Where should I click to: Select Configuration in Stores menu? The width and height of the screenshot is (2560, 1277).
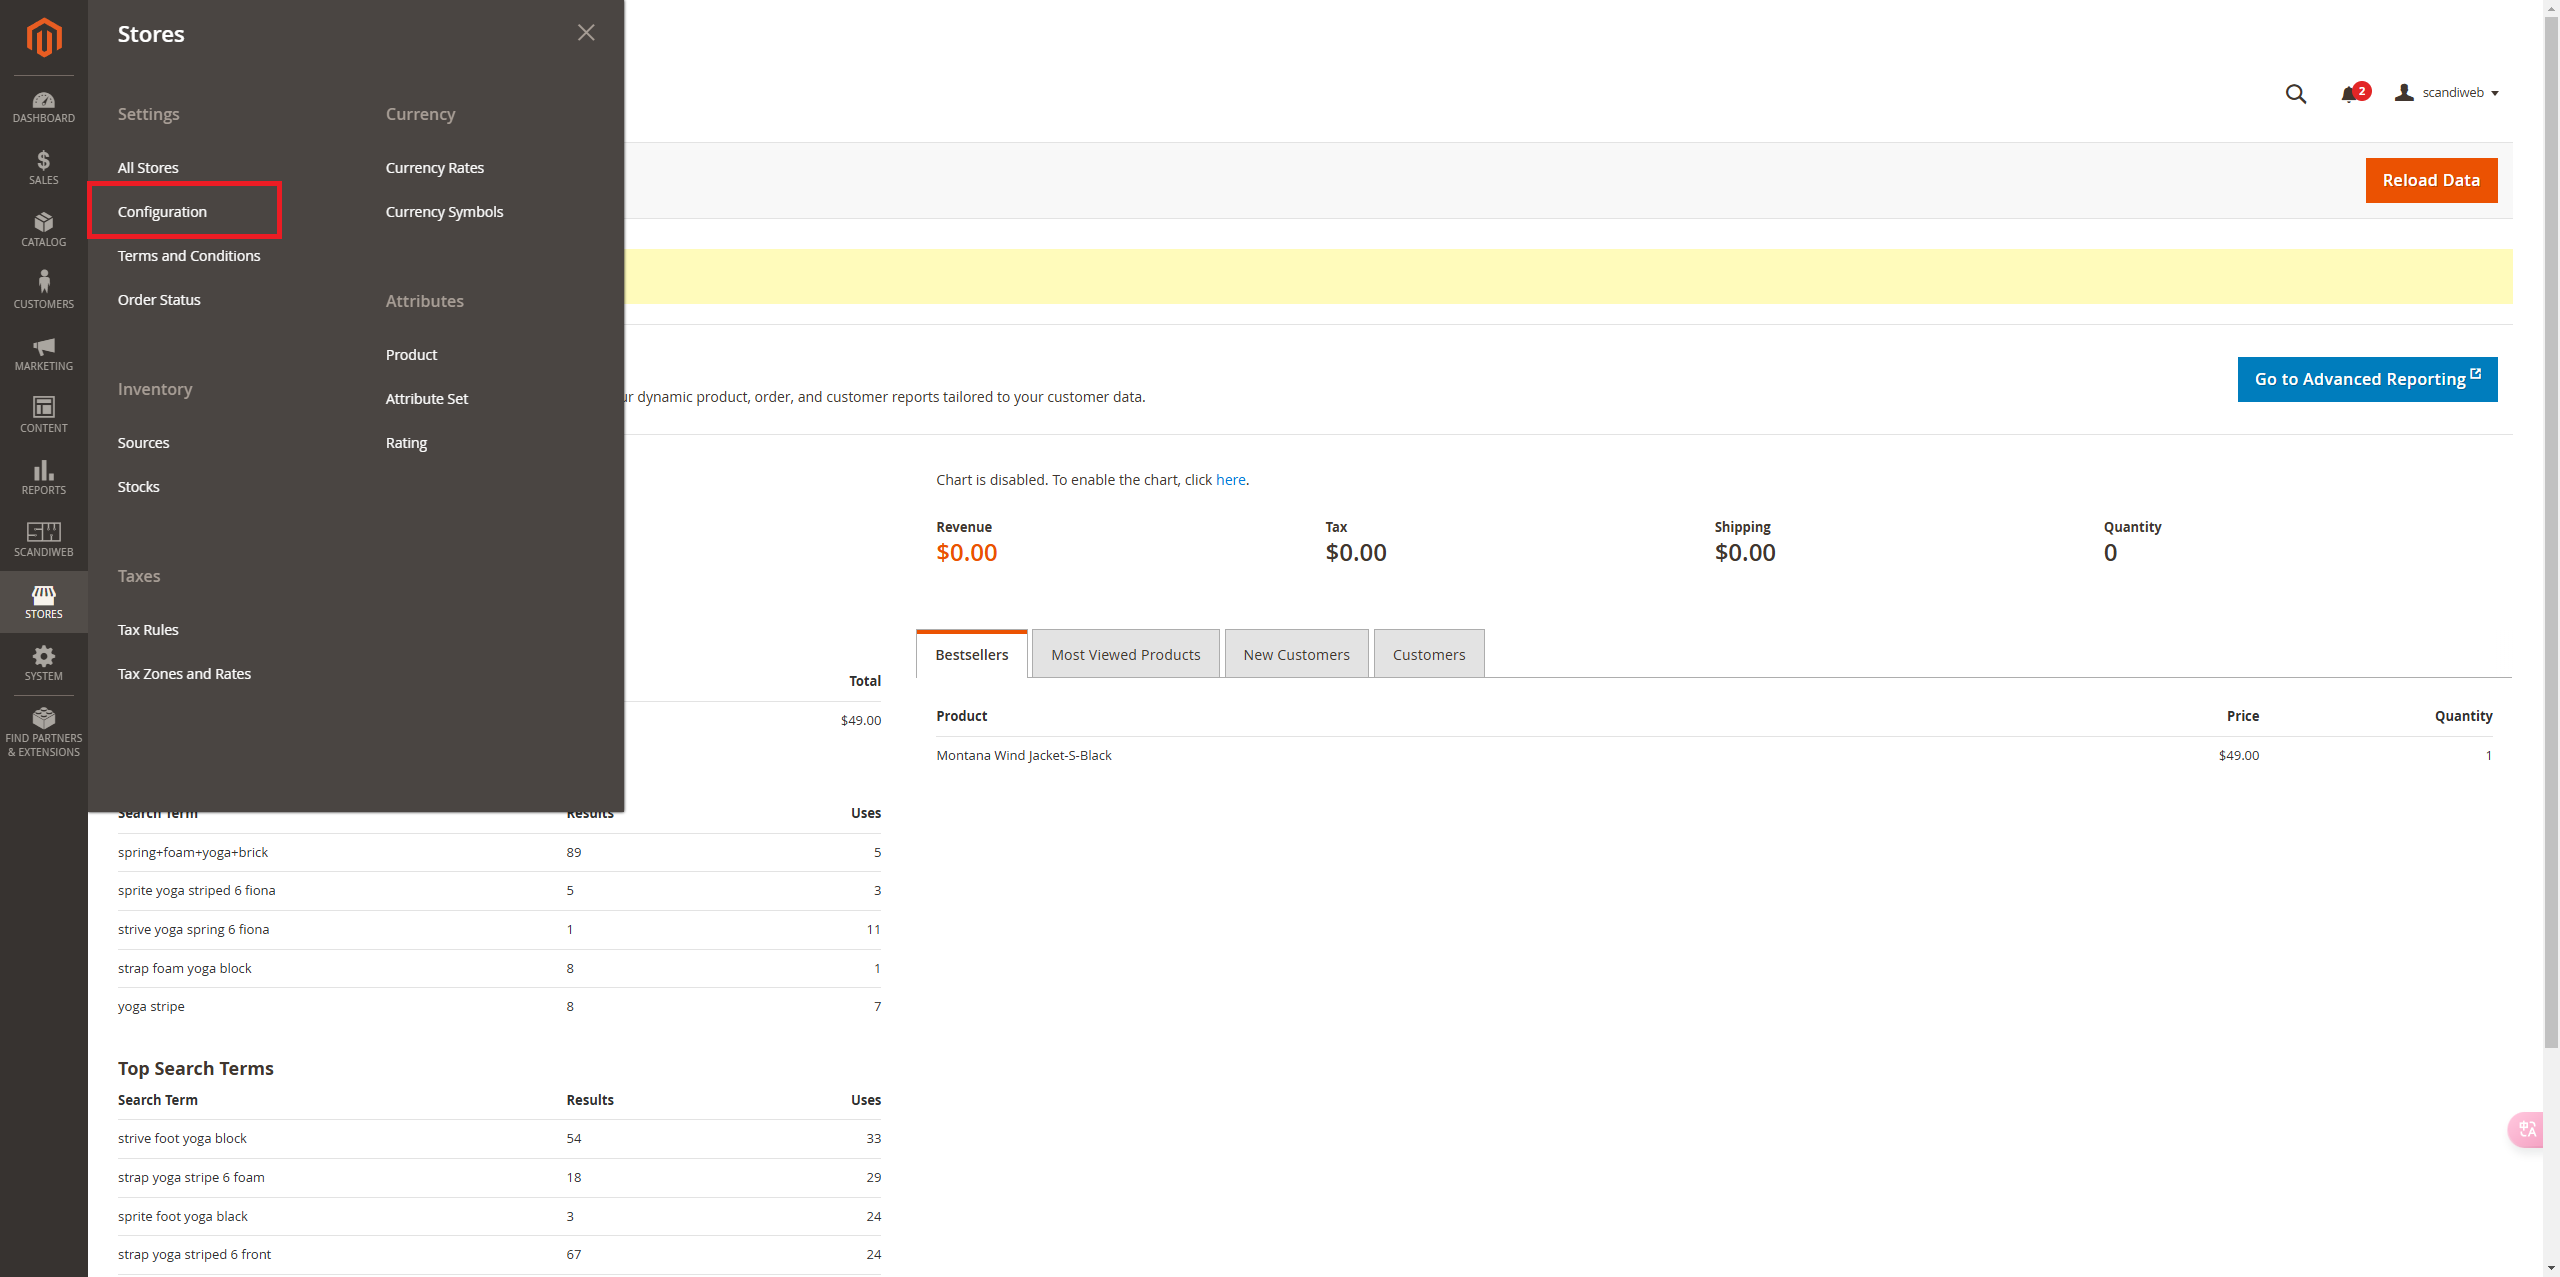click(162, 212)
